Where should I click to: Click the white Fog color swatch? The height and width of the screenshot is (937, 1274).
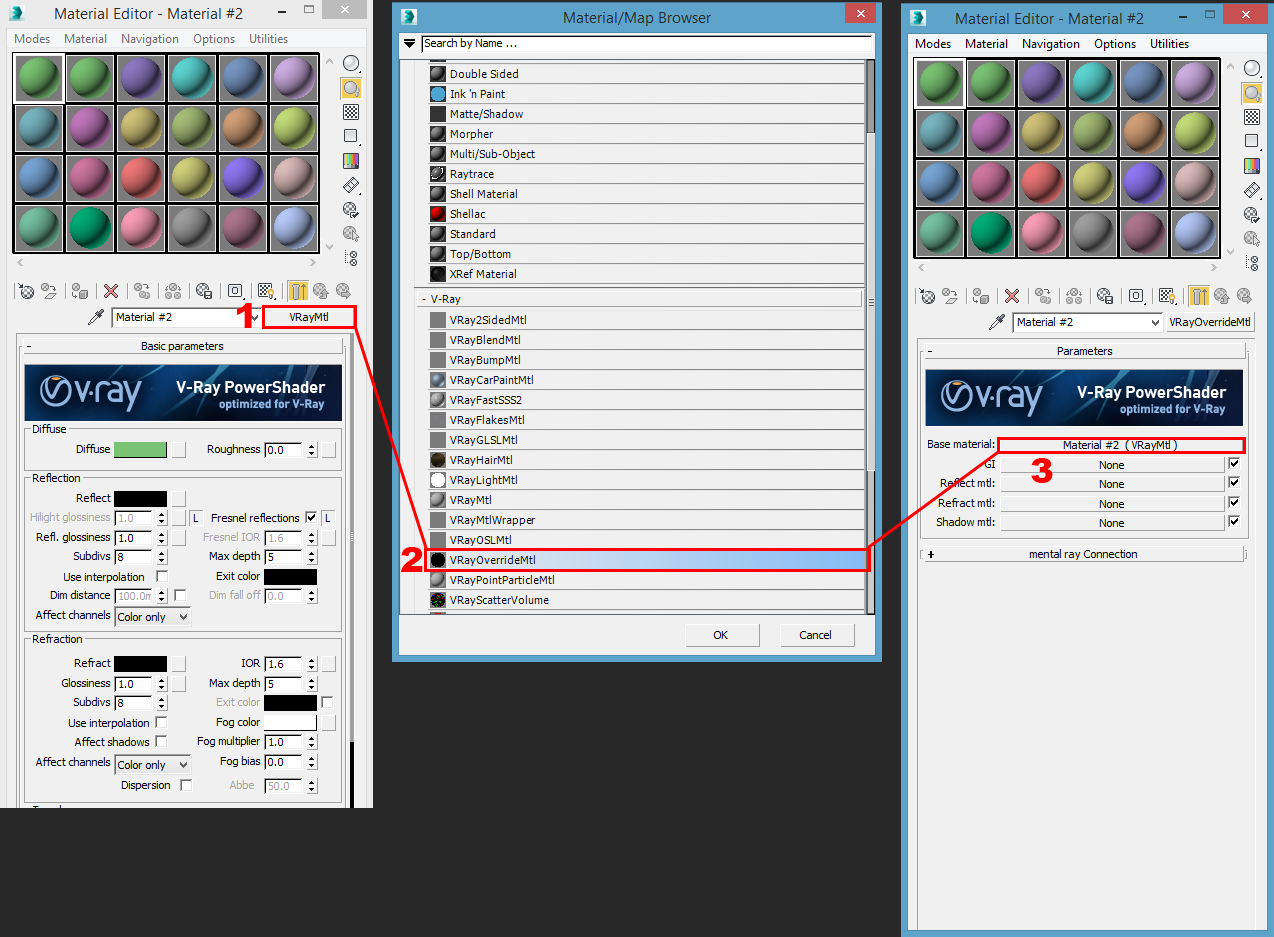click(x=290, y=722)
